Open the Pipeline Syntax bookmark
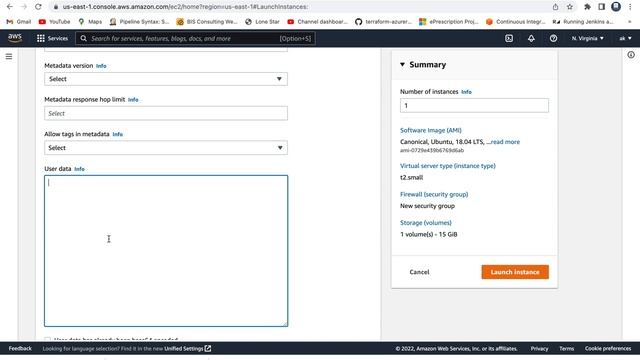 [x=139, y=22]
